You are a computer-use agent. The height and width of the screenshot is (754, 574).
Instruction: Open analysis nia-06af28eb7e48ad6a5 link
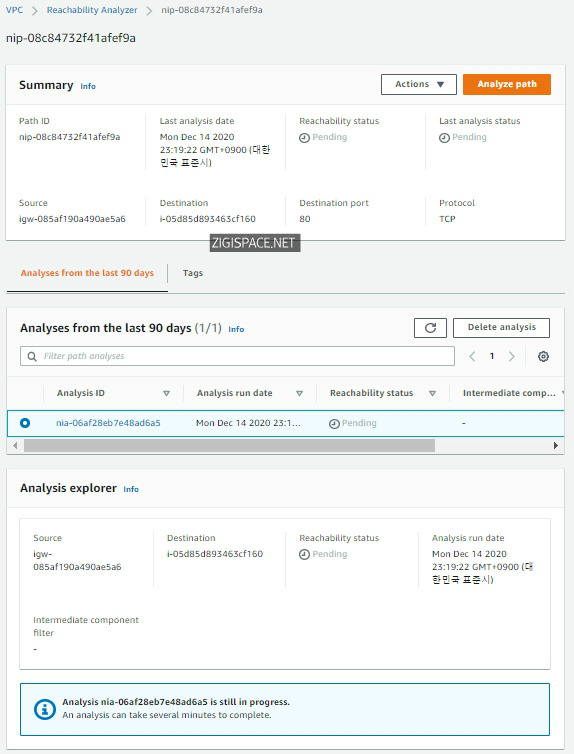[x=108, y=423]
